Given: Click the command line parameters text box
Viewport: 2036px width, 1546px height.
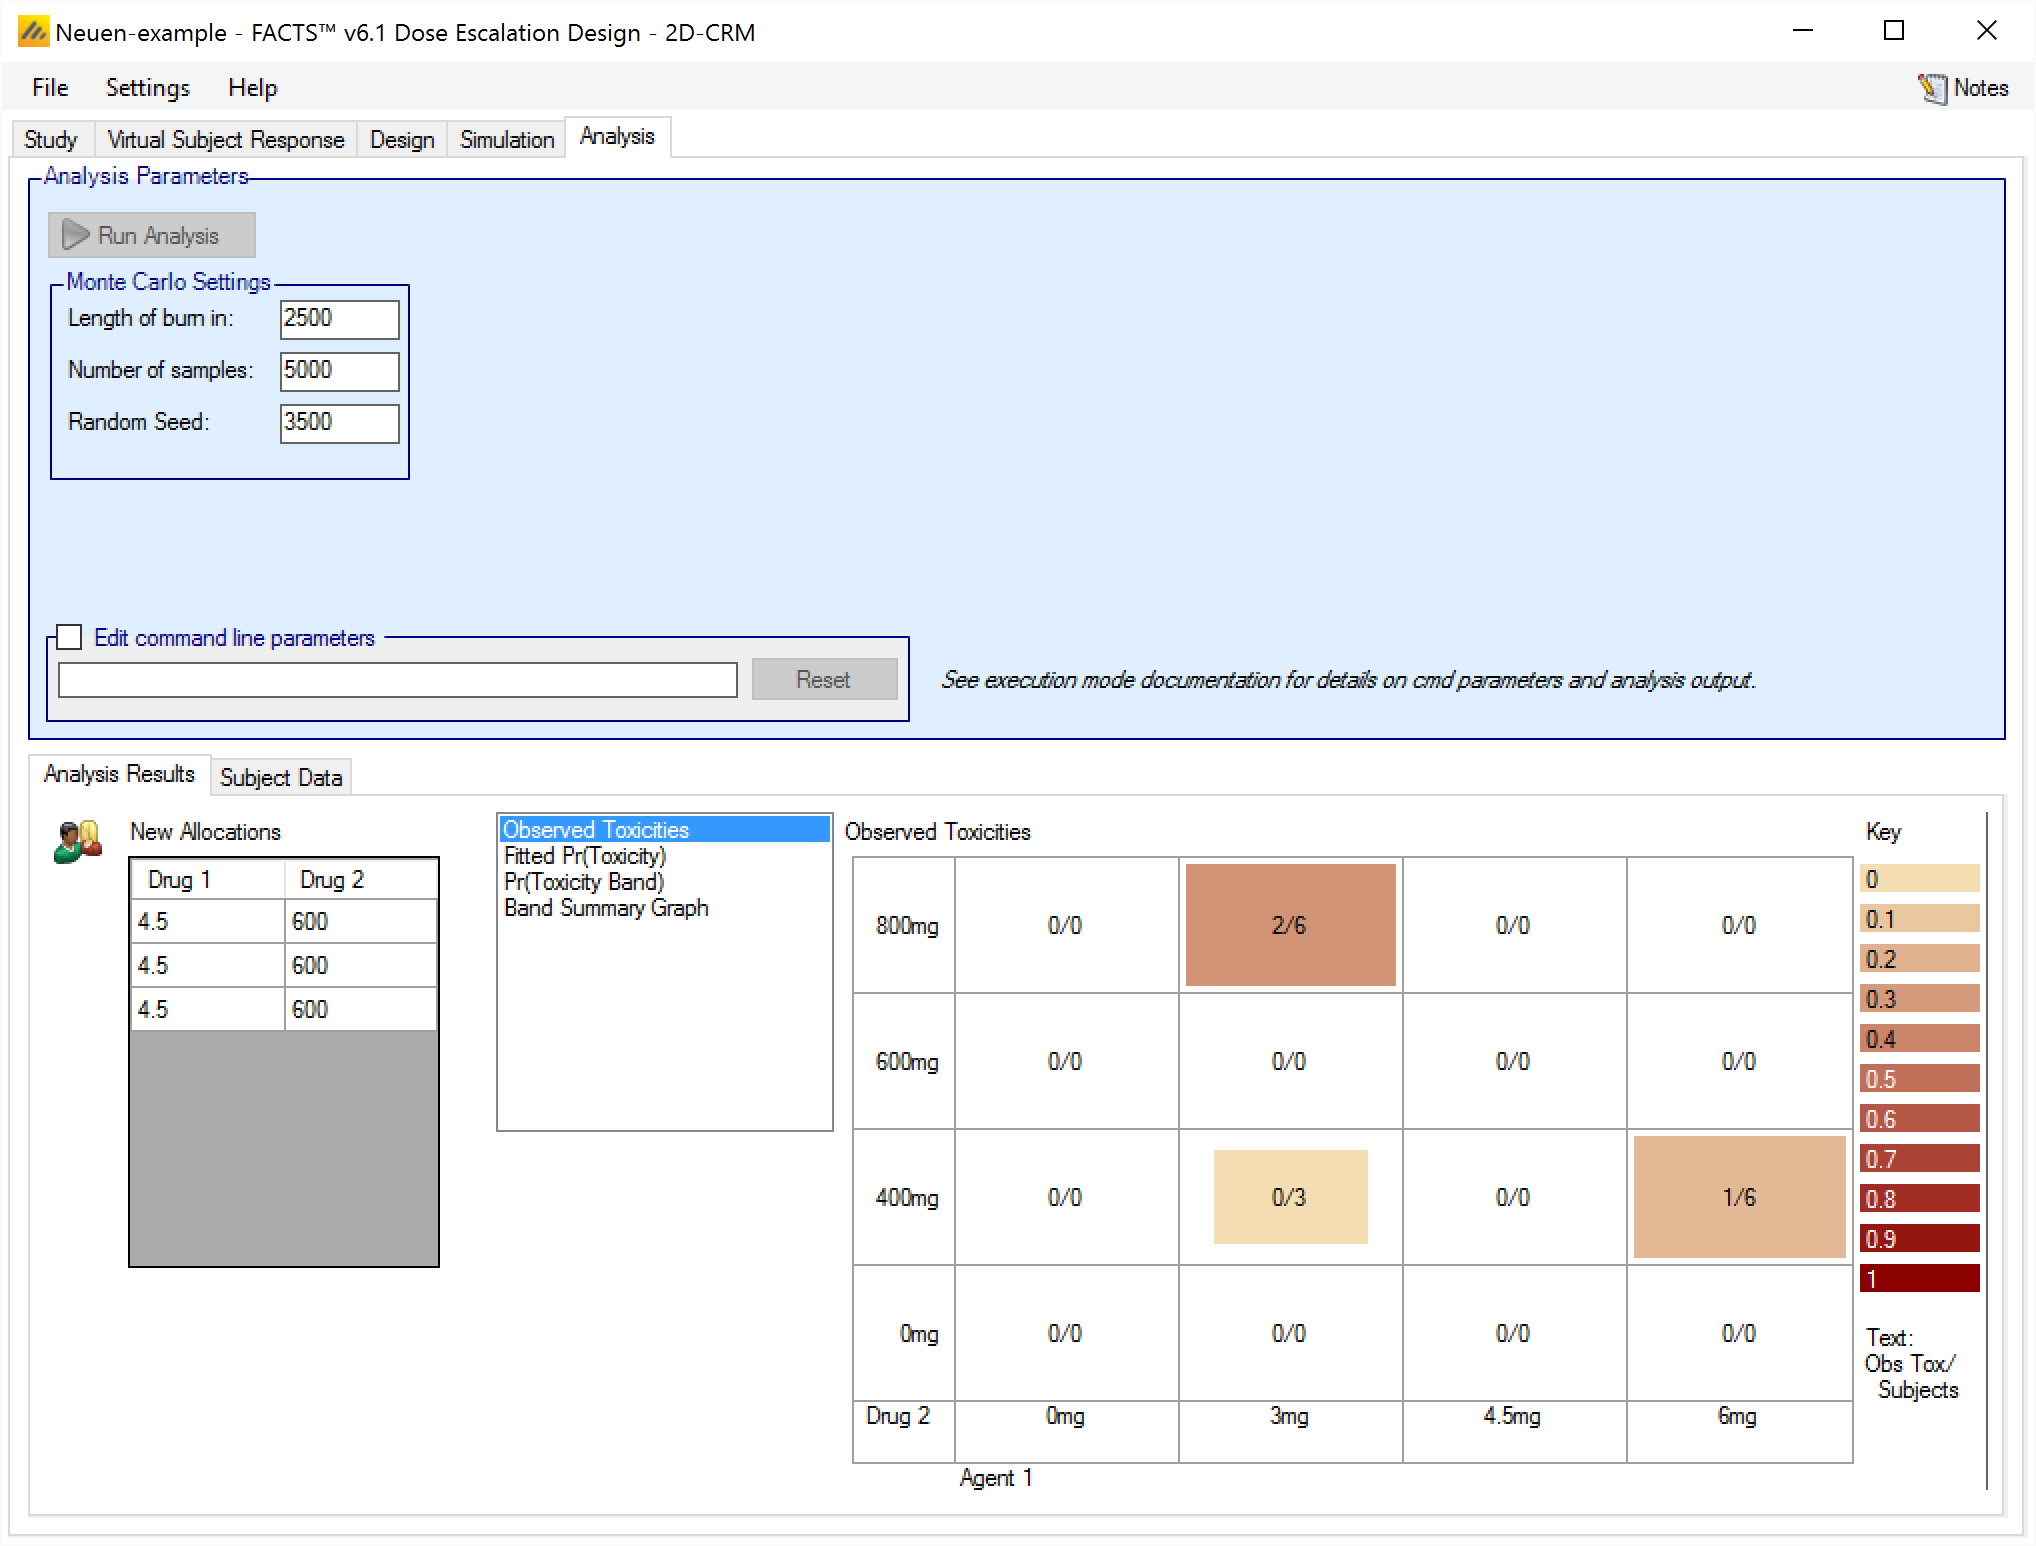Looking at the screenshot, I should (397, 680).
